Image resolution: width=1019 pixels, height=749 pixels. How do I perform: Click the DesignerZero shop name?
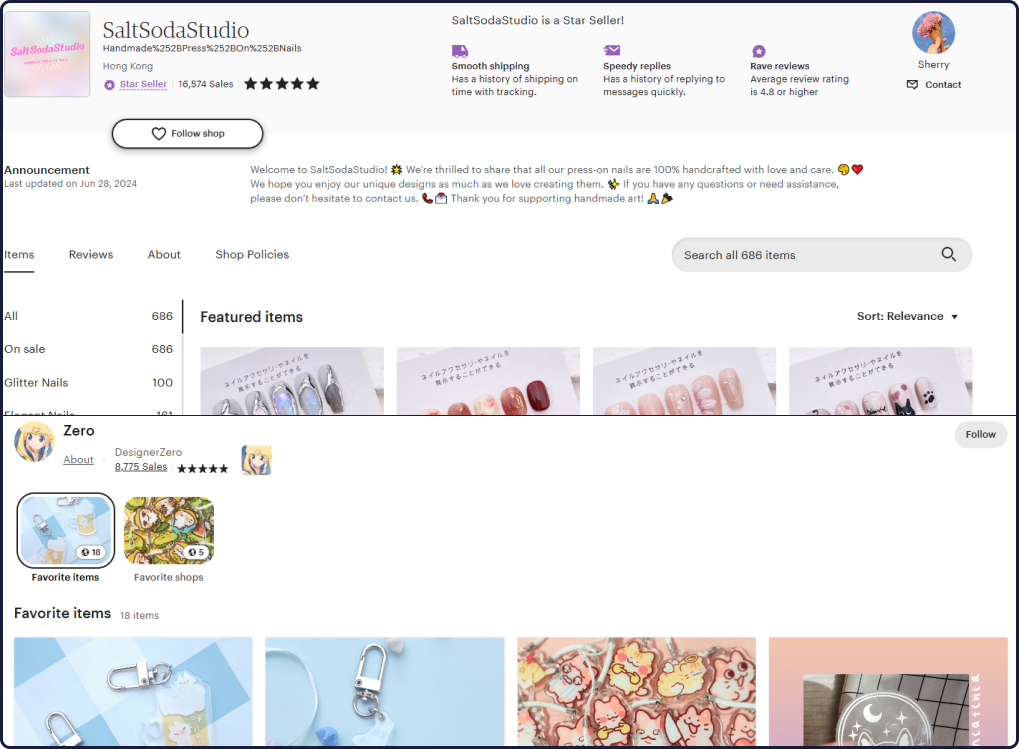pos(148,452)
